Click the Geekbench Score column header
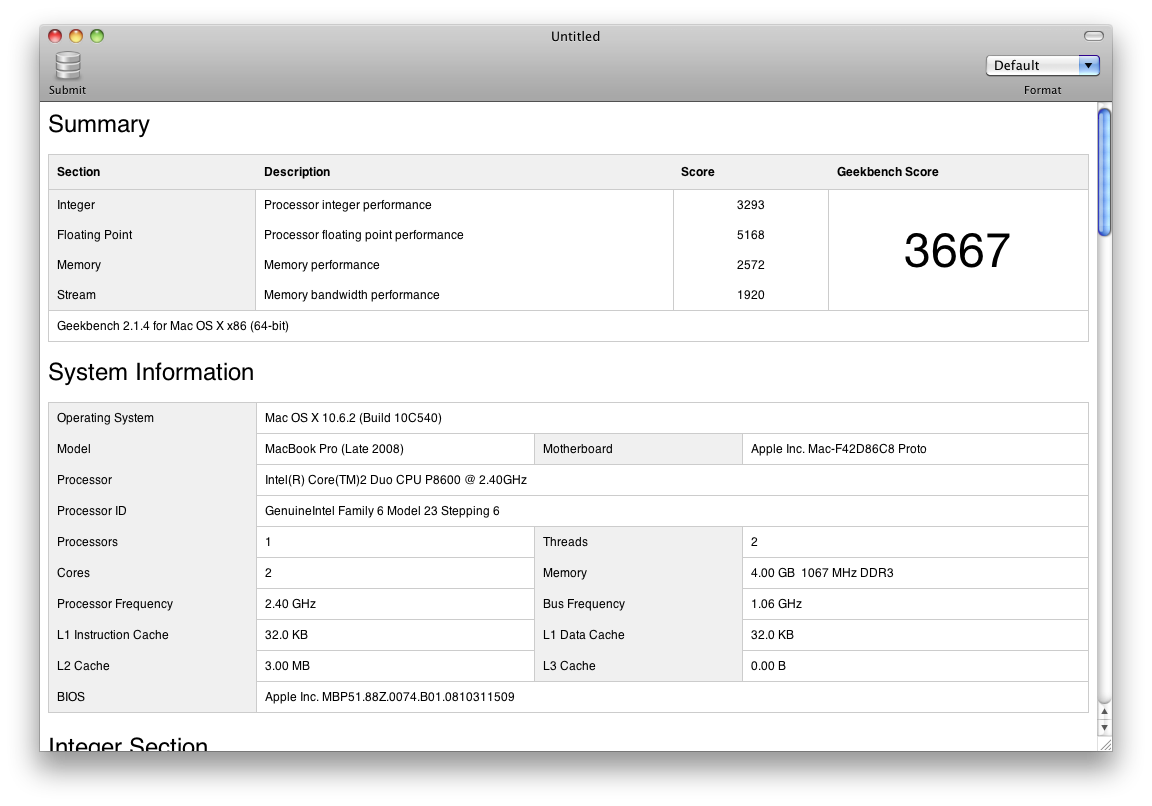Image resolution: width=1152 pixels, height=806 pixels. tap(888, 172)
